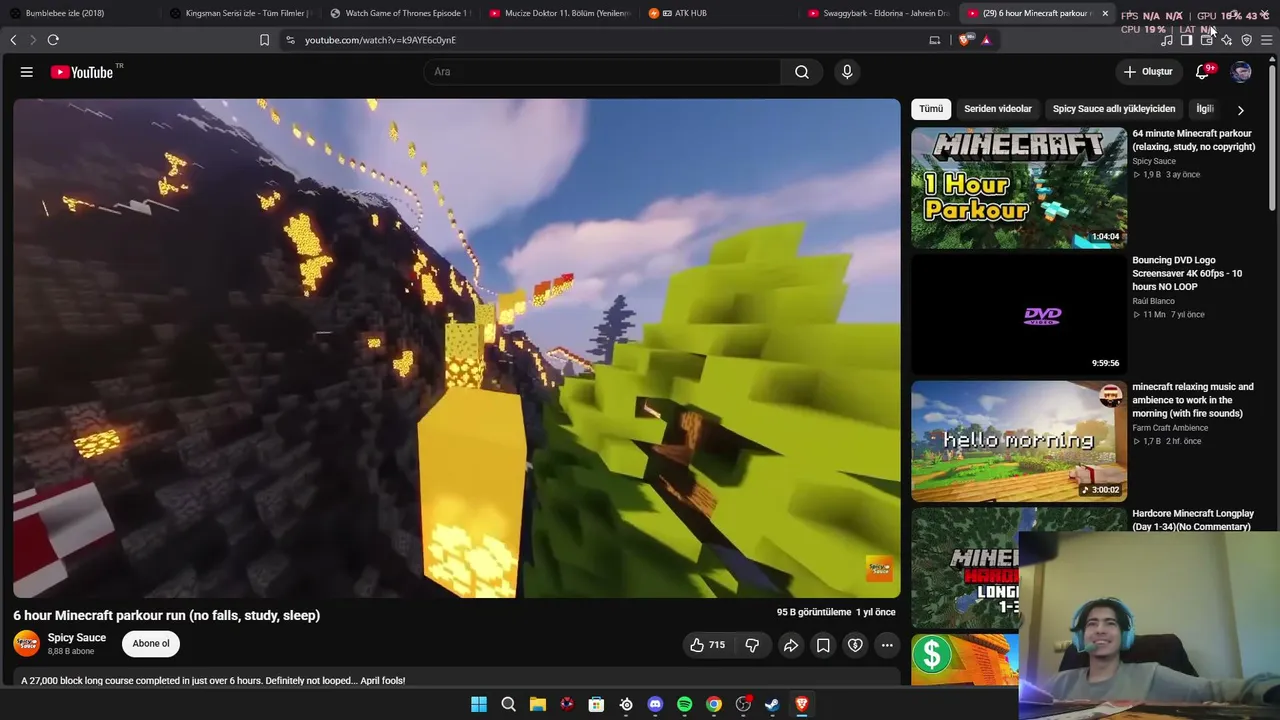Viewport: 1280px width, 720px height.
Task: Open Spotify from the taskbar
Action: (685, 704)
